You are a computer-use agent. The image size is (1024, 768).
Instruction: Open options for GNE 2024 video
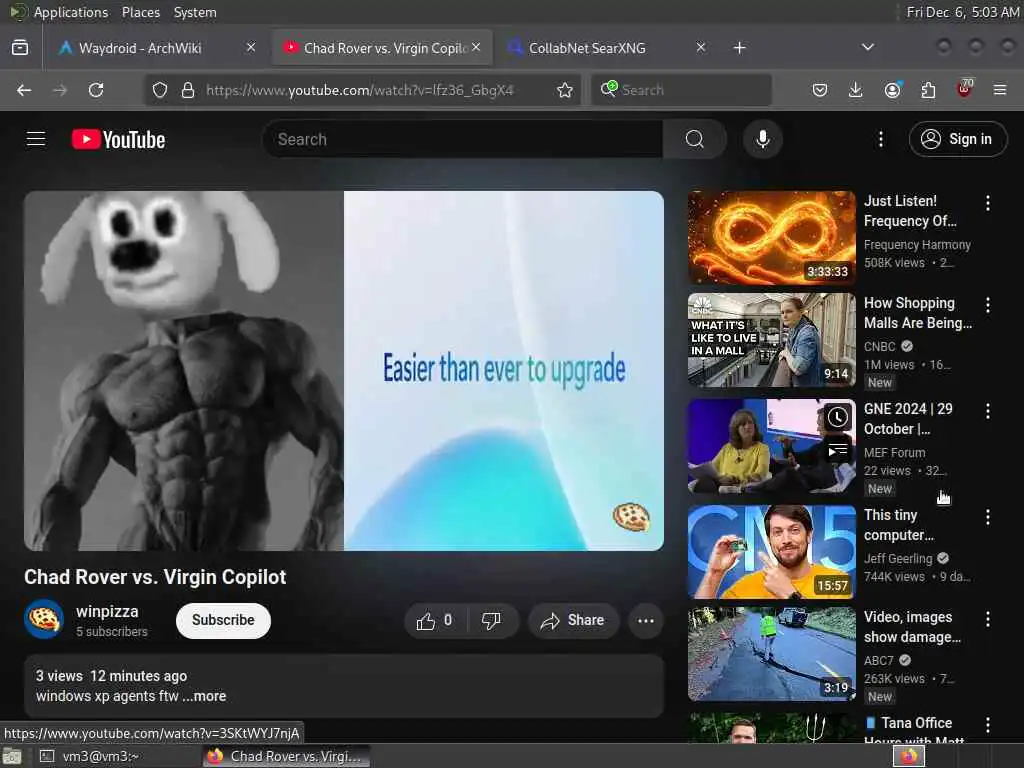point(987,411)
